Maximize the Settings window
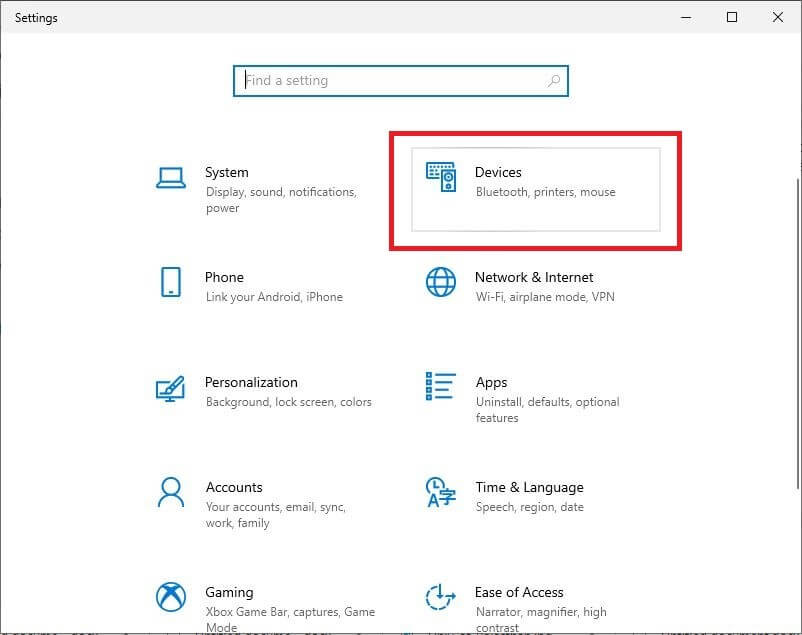Image resolution: width=802 pixels, height=635 pixels. (x=732, y=17)
